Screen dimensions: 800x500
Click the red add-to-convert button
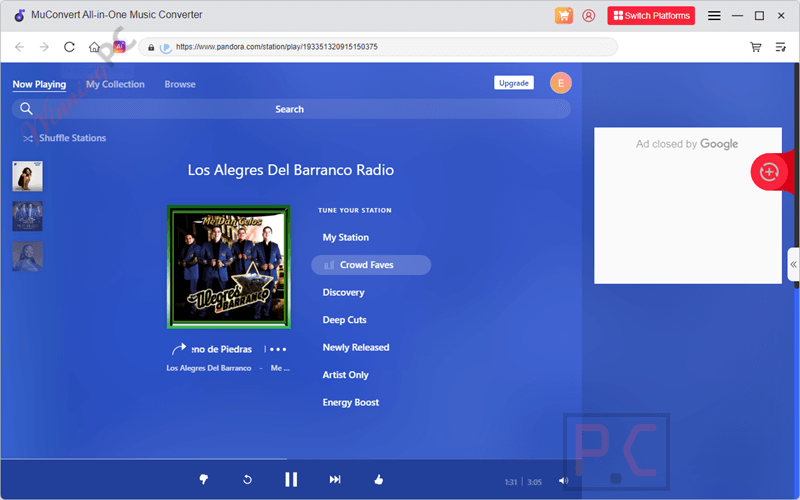(769, 172)
